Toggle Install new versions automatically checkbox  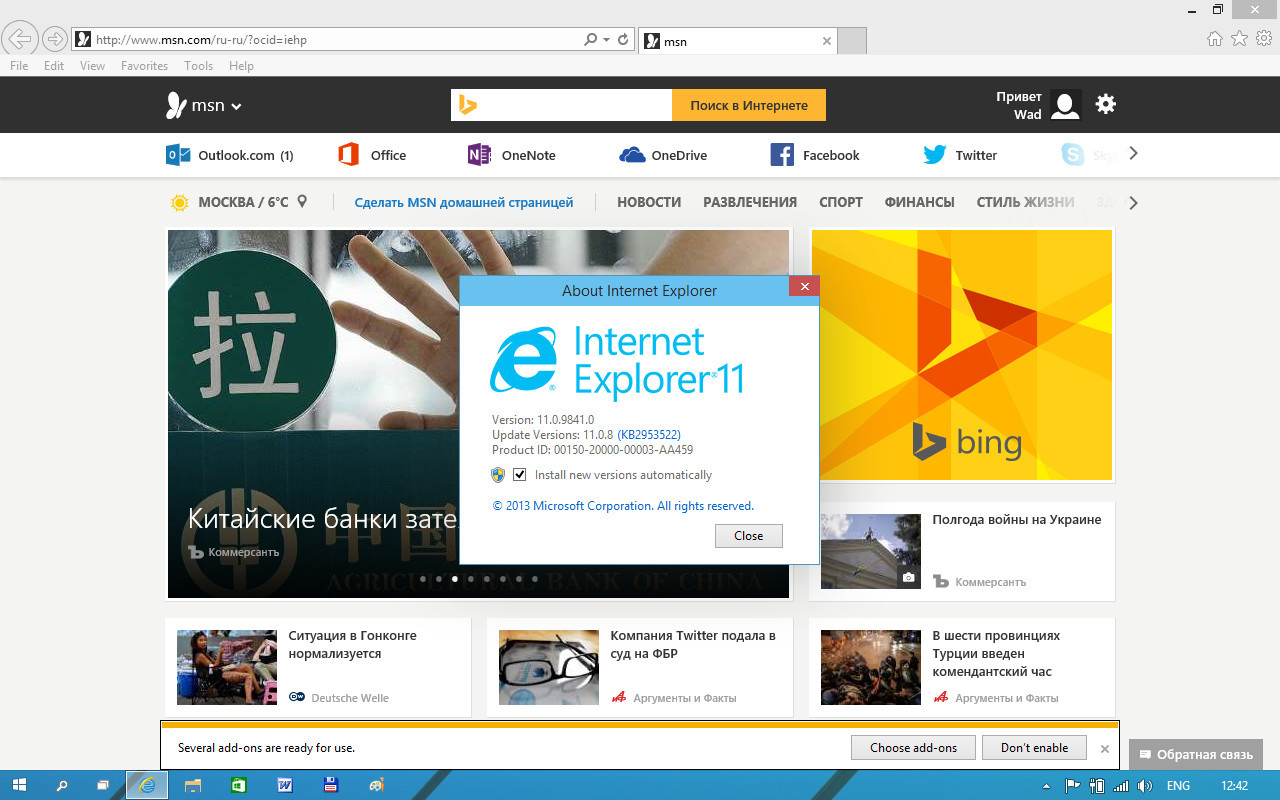[x=519, y=475]
